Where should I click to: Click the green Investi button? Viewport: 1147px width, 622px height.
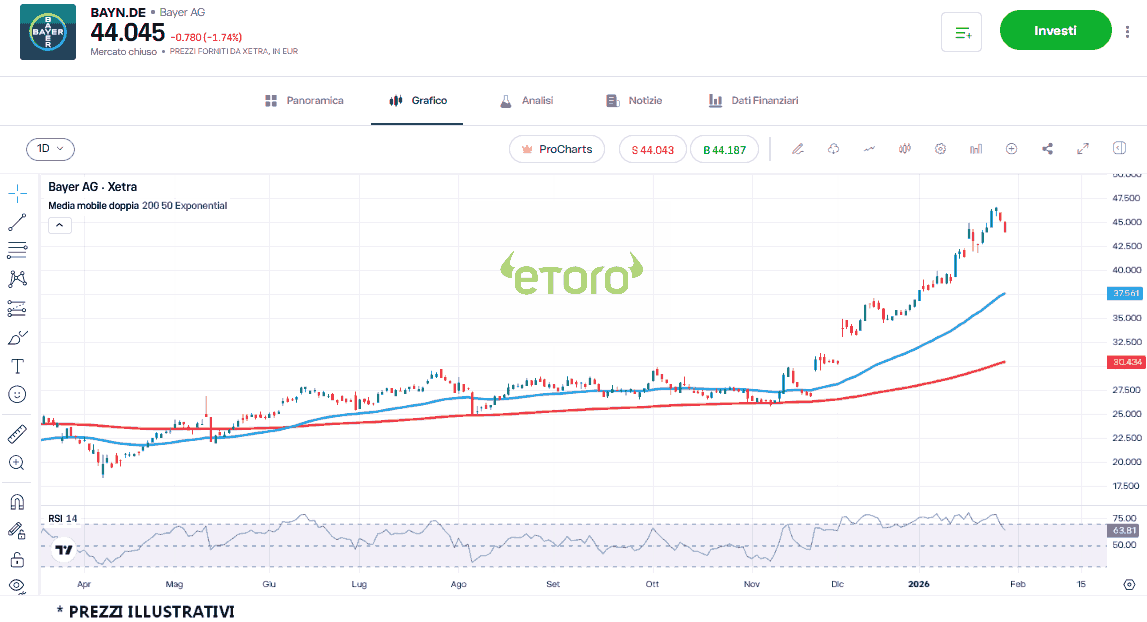point(1055,31)
